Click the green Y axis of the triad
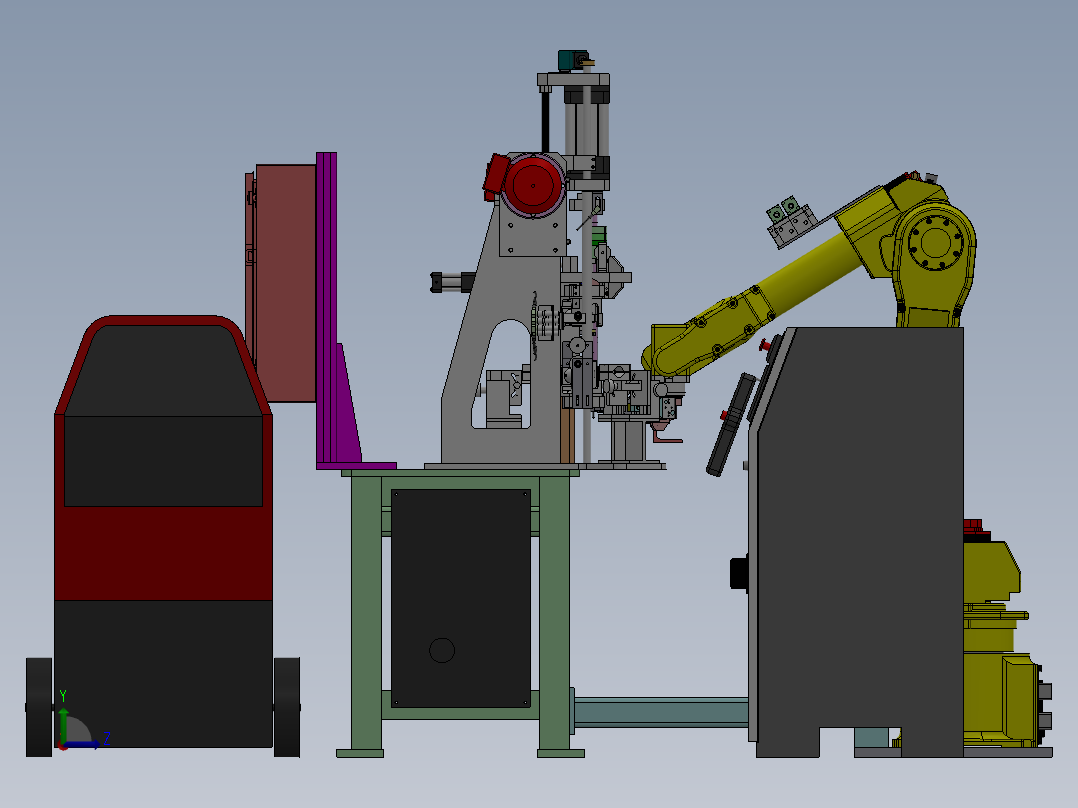The width and height of the screenshot is (1078, 808). click(63, 725)
